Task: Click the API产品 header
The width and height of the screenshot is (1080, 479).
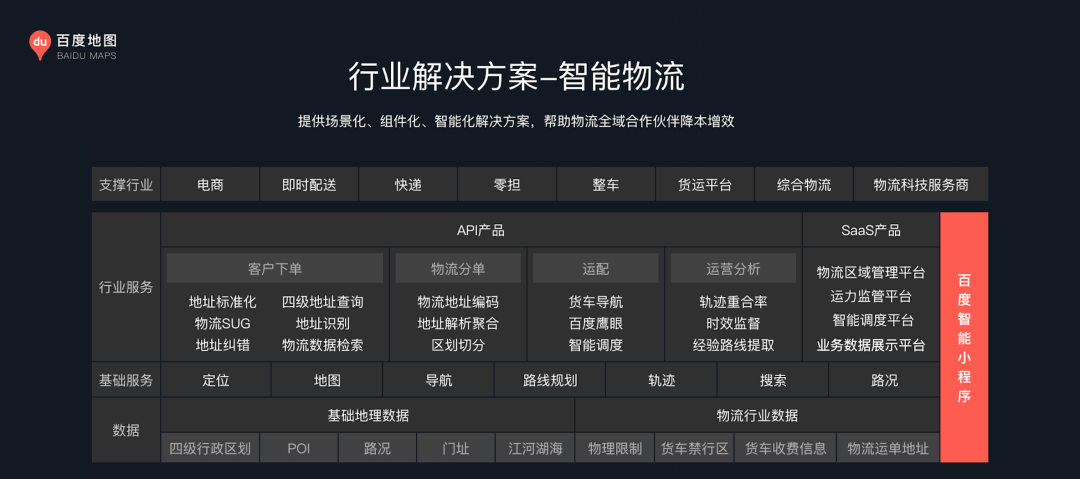Action: pos(481,230)
